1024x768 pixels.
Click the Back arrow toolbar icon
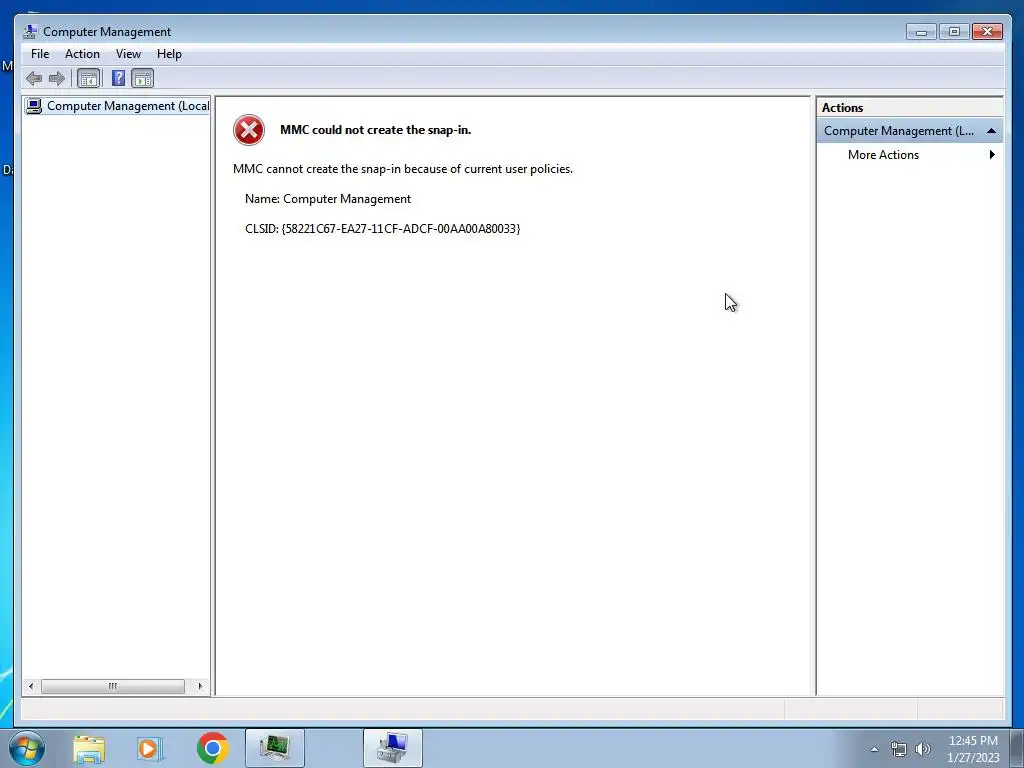tap(34, 79)
